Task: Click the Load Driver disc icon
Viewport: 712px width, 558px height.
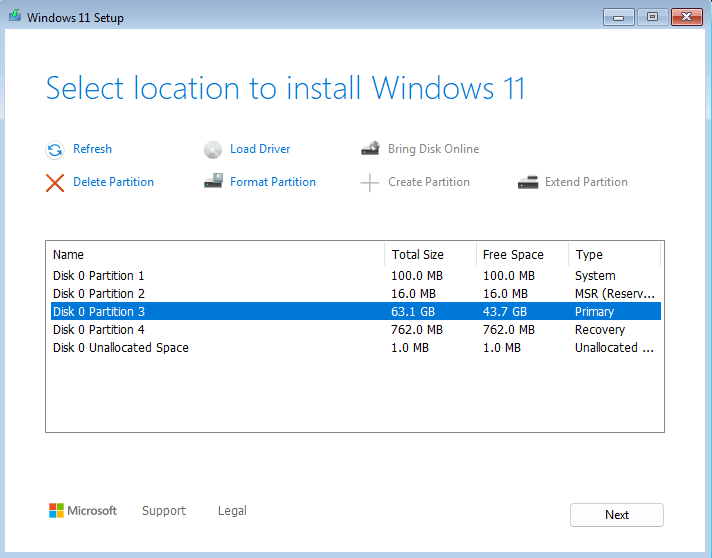Action: tap(213, 150)
